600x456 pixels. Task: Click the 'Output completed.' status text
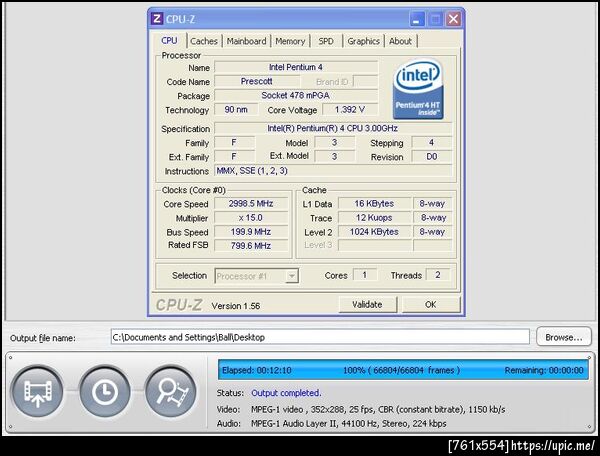tap(286, 393)
